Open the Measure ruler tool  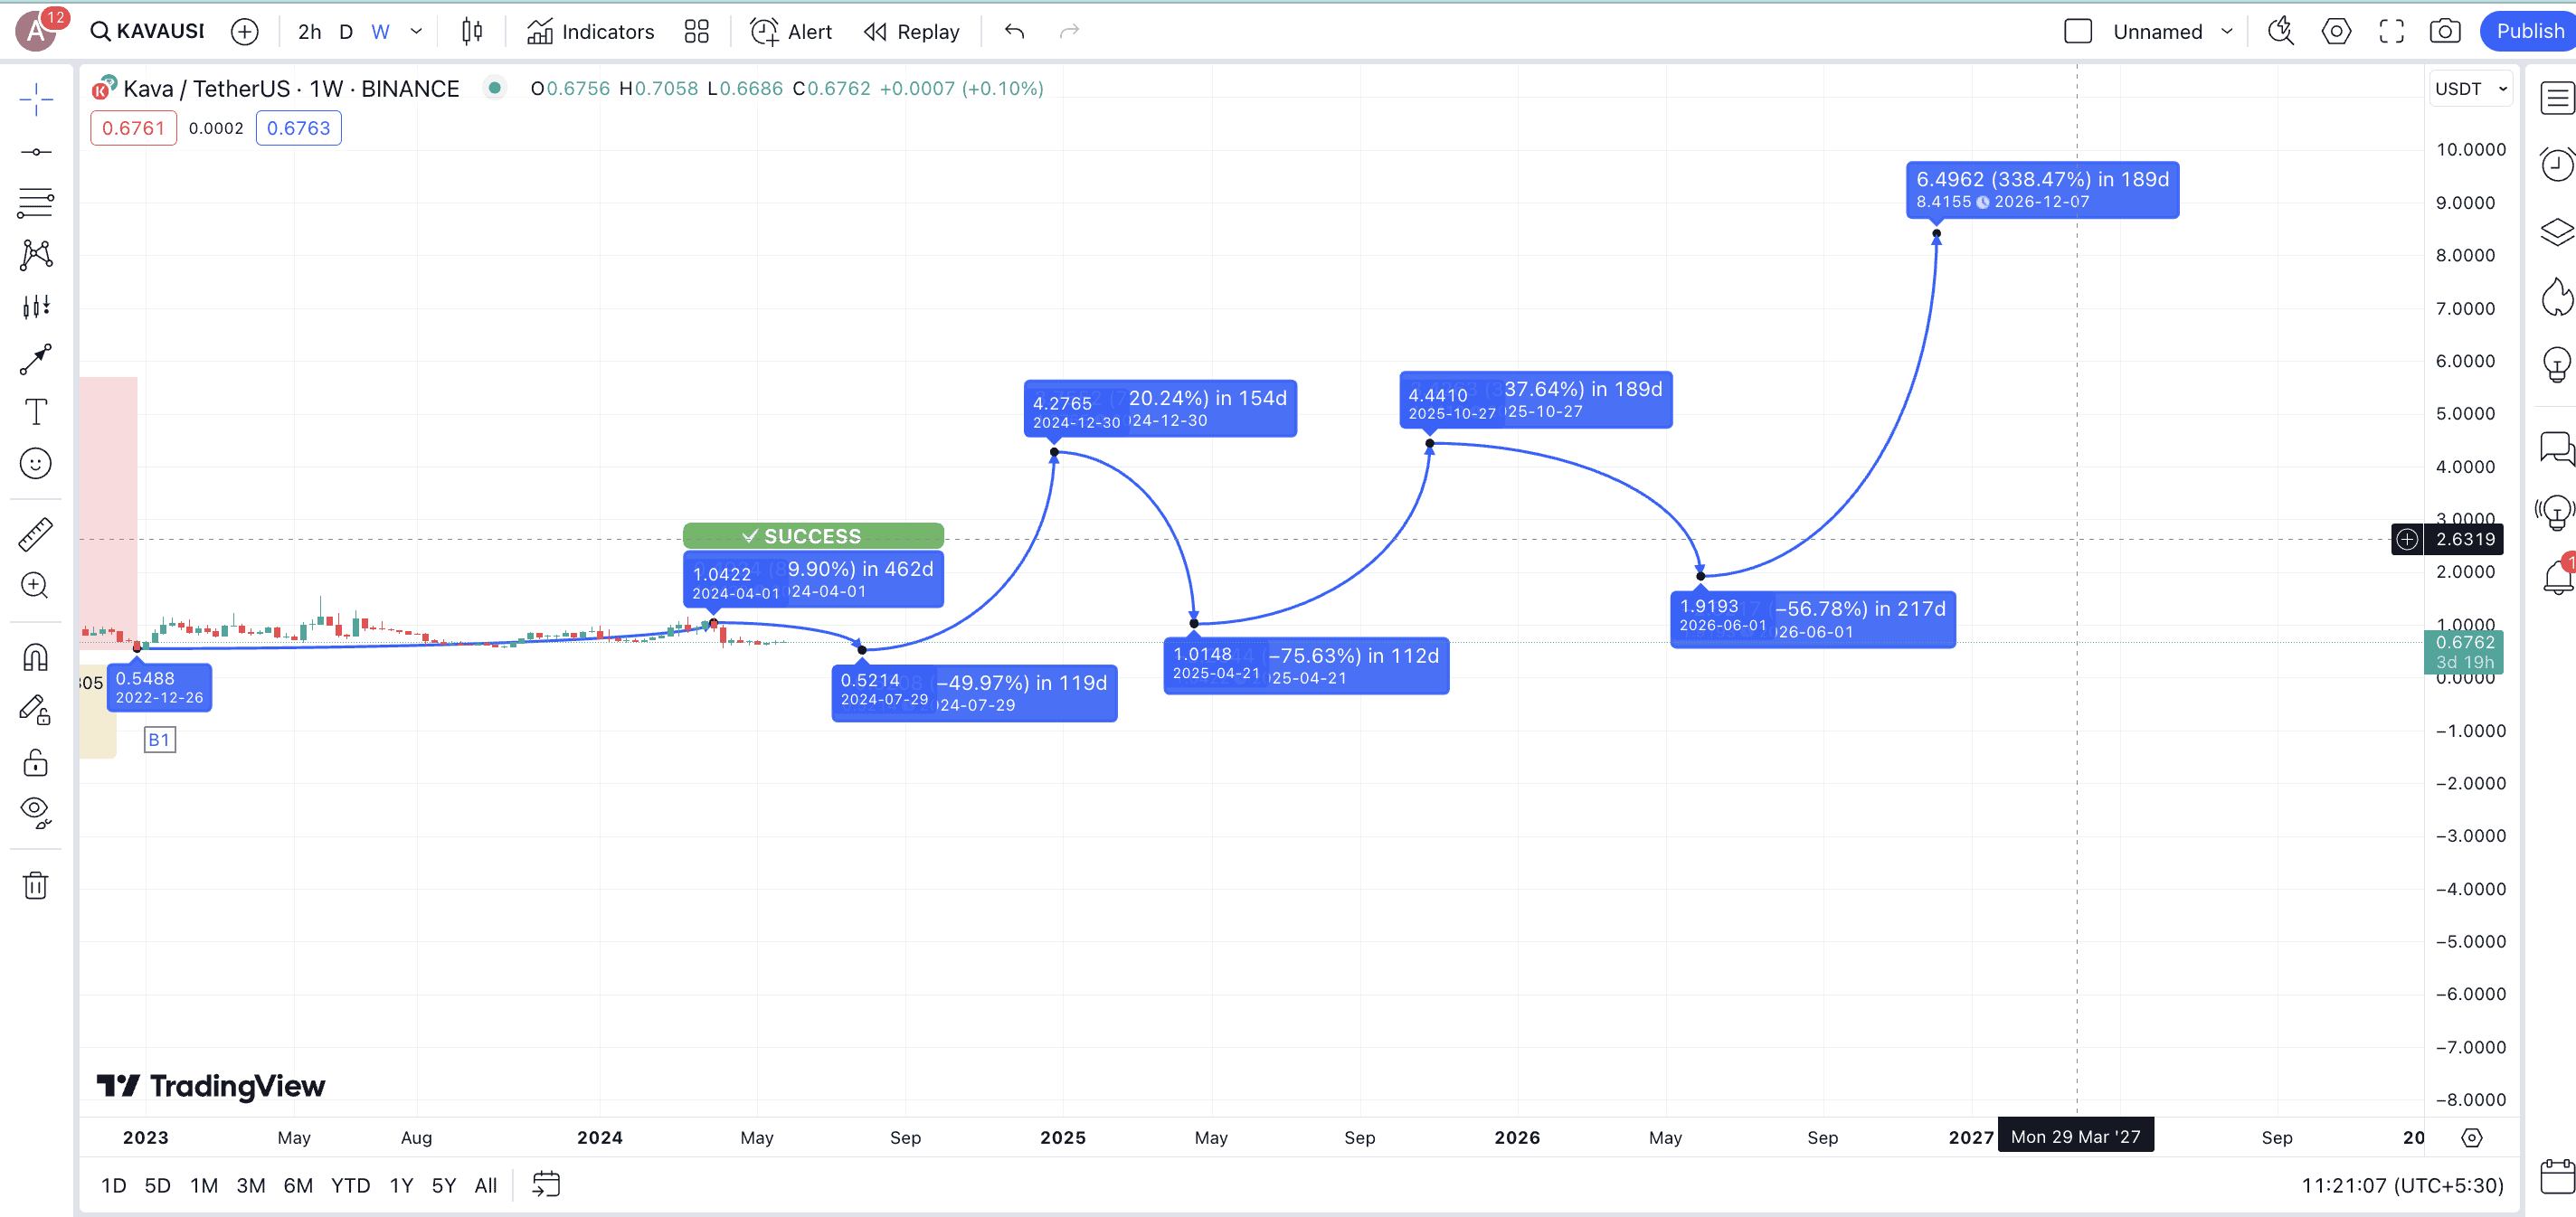click(36, 534)
